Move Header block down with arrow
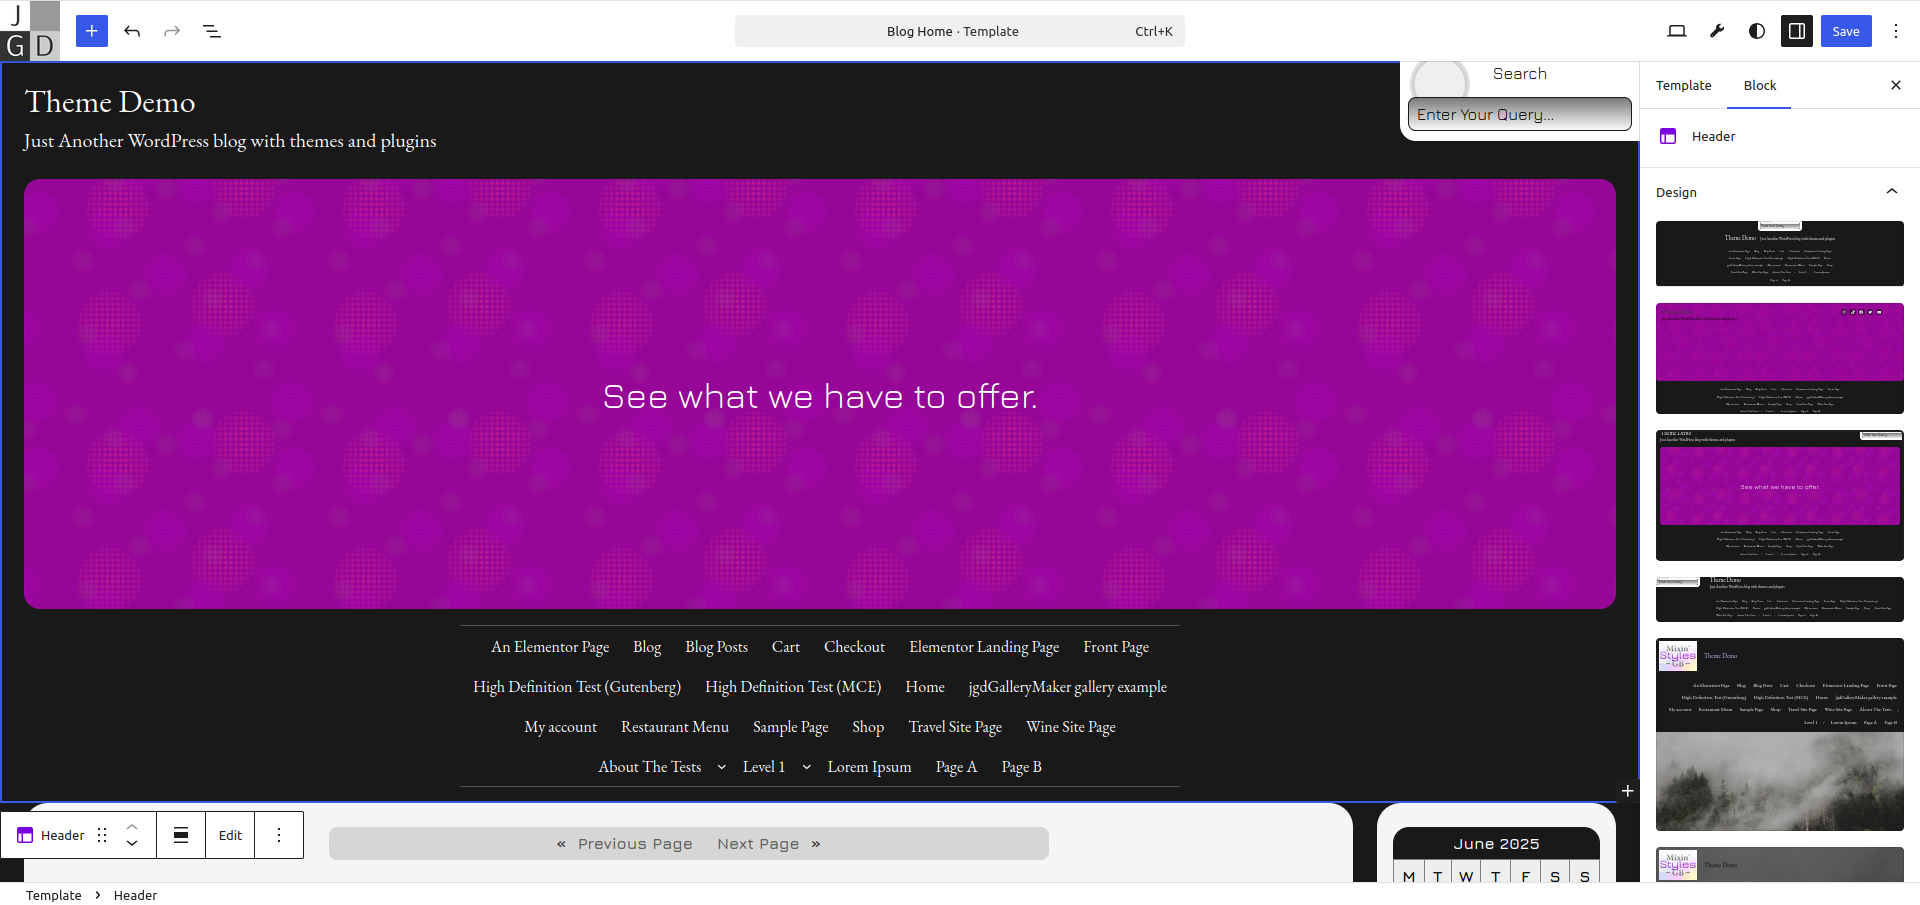This screenshot has width=1920, height=905. (132, 843)
